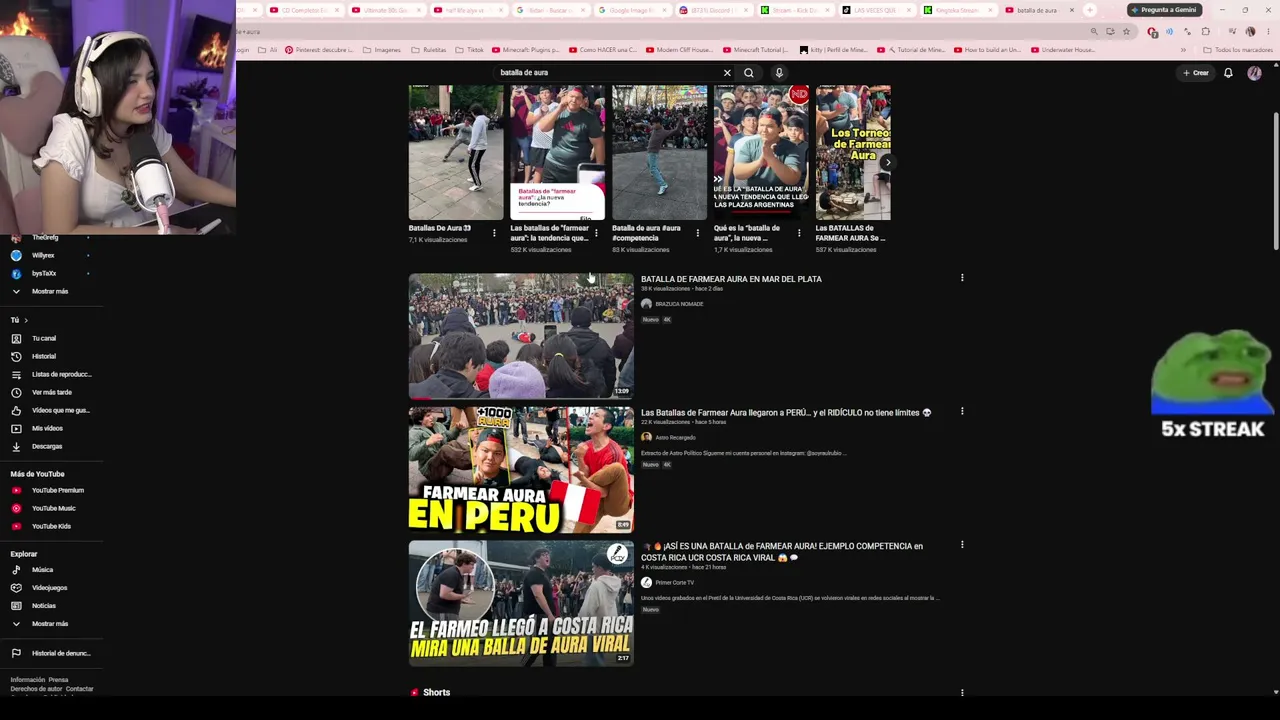Play the Mar del Plata video thumbnail

click(521, 336)
